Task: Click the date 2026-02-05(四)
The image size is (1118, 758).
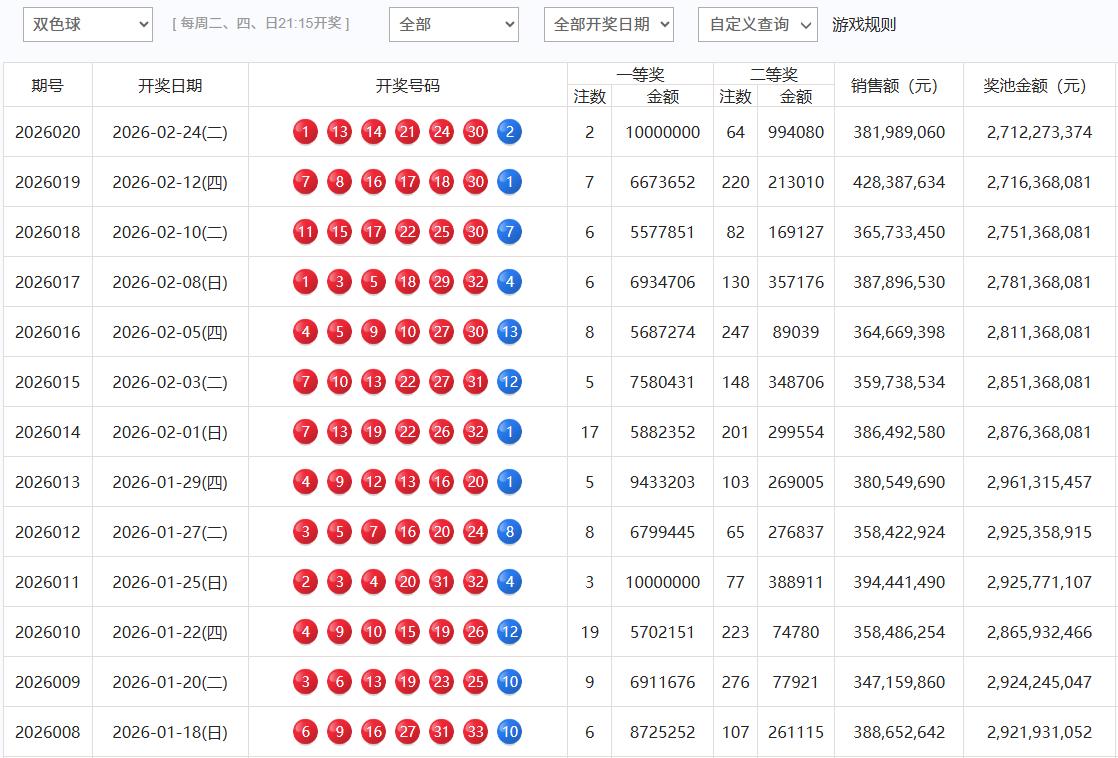Action: 170,332
